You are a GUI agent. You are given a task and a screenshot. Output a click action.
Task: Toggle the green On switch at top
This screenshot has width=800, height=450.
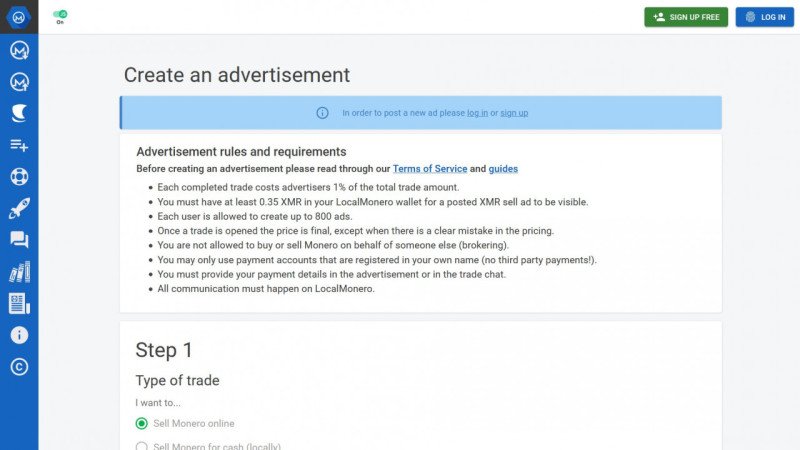tap(61, 15)
